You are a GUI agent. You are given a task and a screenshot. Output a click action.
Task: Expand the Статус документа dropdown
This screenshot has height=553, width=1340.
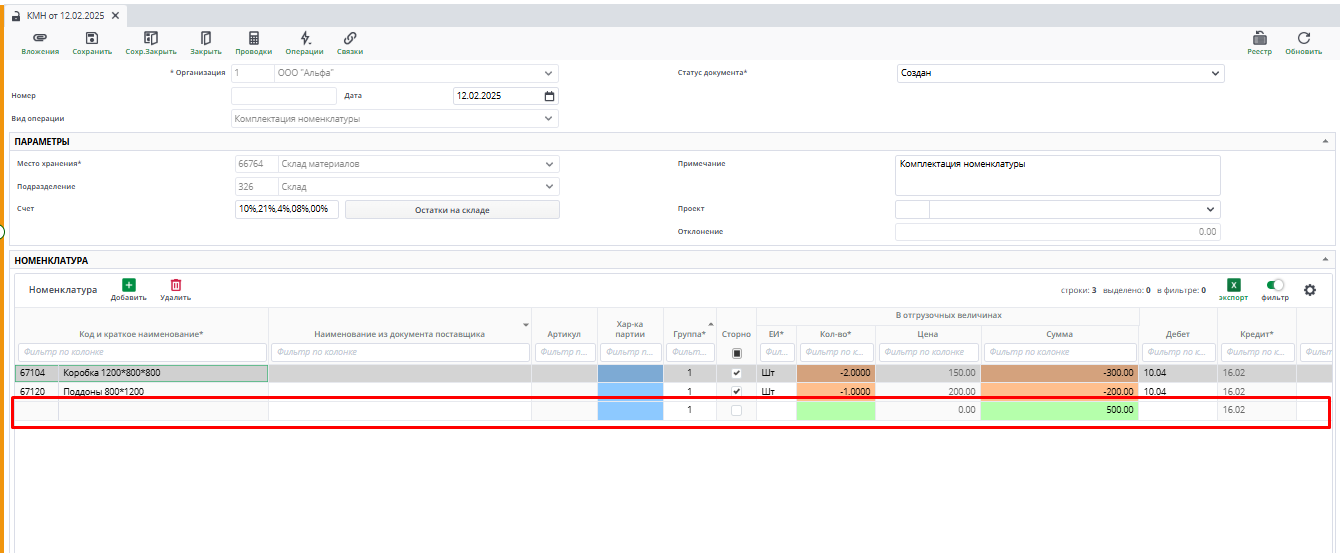(1215, 73)
